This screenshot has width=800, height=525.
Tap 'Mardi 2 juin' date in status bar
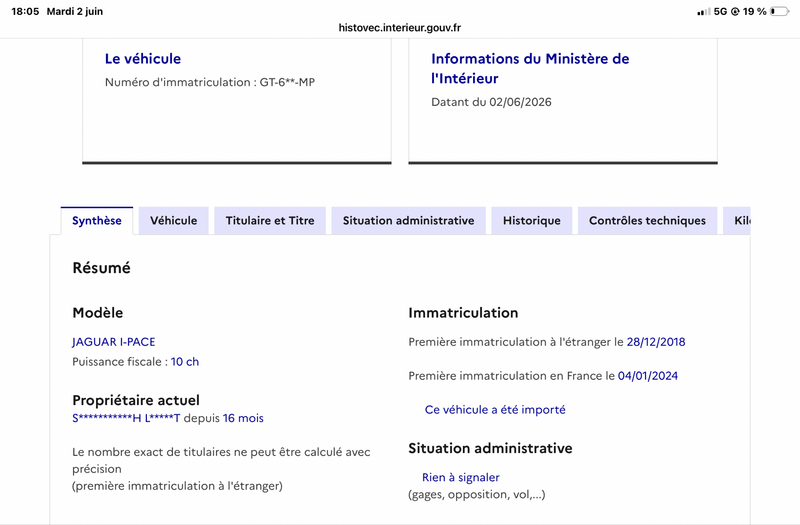74,11
